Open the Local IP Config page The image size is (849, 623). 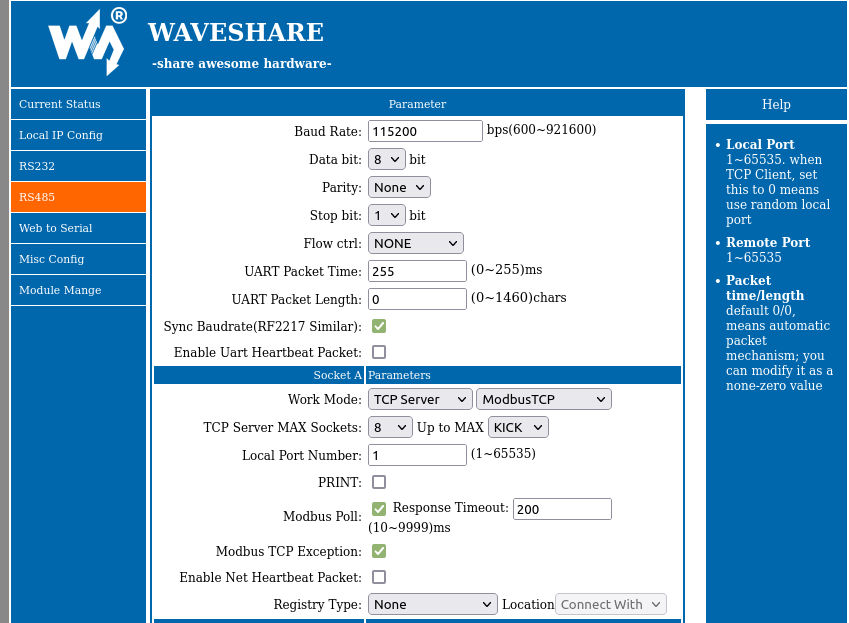78,135
